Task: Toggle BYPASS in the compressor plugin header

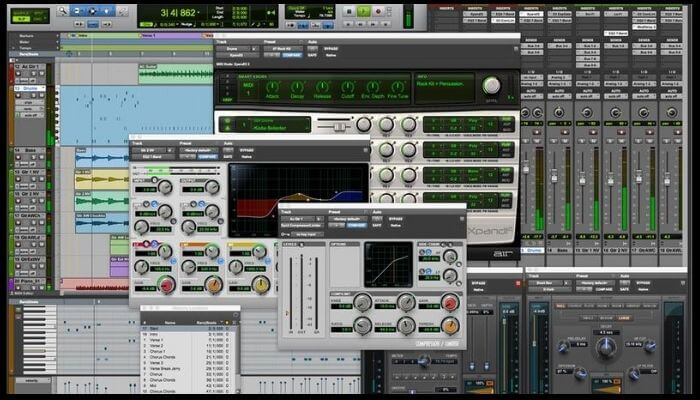Action: [396, 219]
